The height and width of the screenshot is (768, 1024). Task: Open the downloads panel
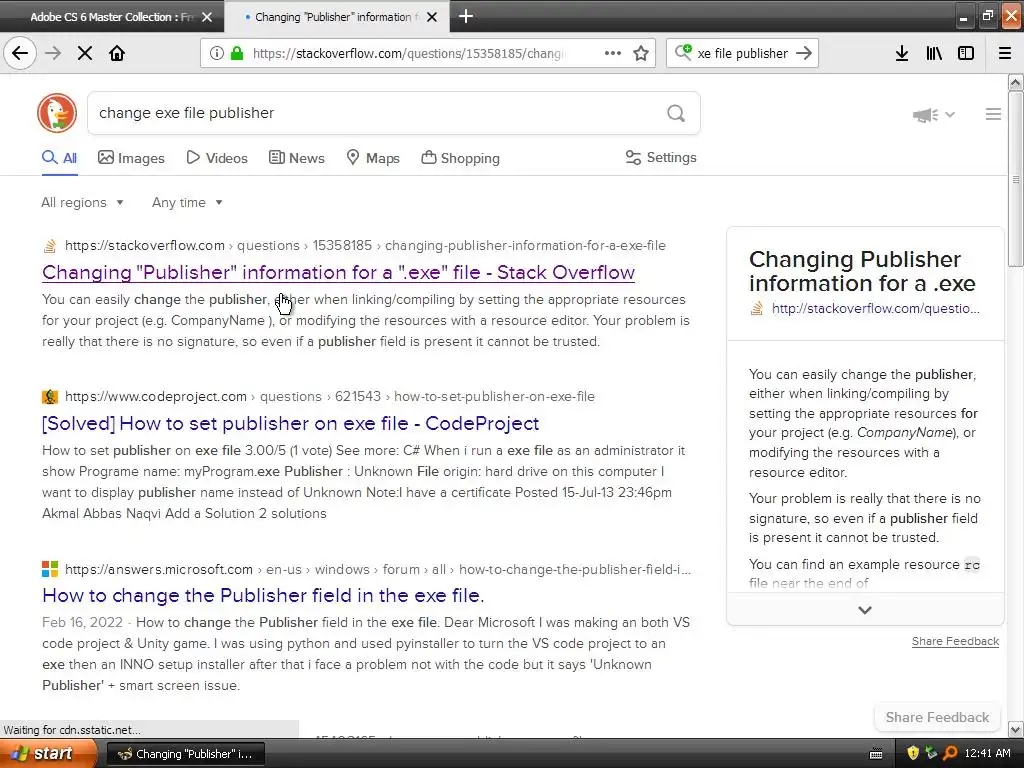click(x=902, y=53)
